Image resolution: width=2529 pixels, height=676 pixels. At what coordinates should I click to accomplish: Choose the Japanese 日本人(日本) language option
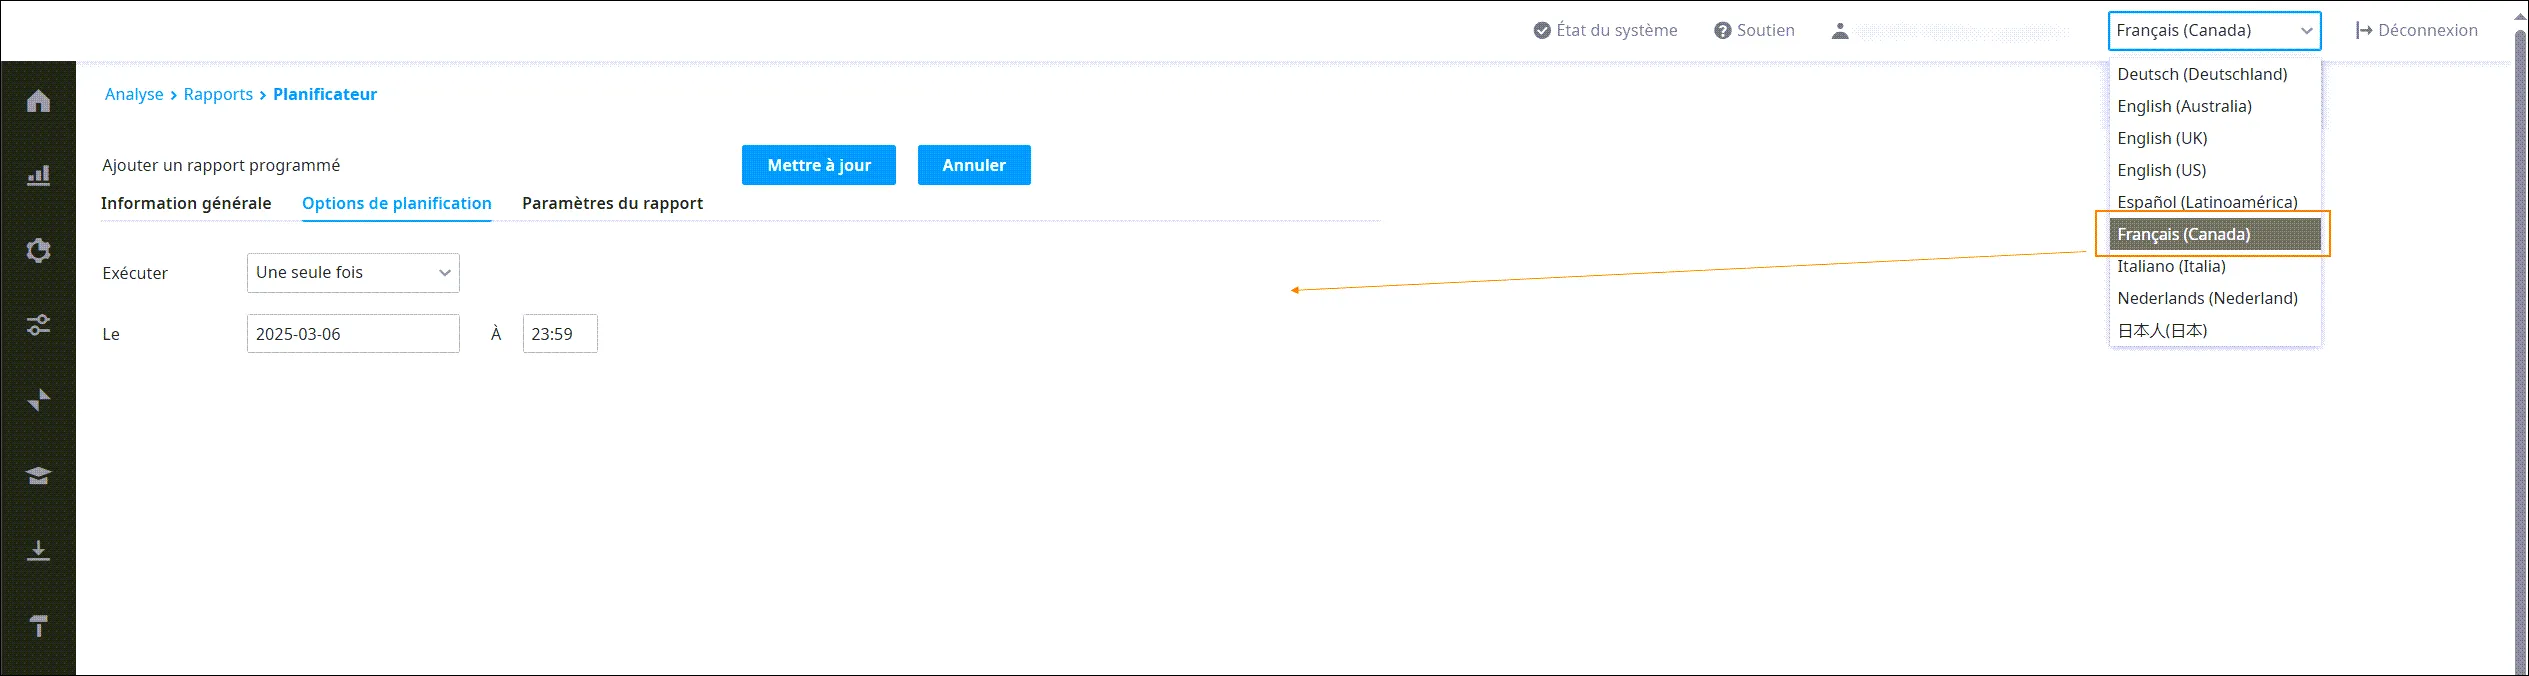[x=2214, y=330]
